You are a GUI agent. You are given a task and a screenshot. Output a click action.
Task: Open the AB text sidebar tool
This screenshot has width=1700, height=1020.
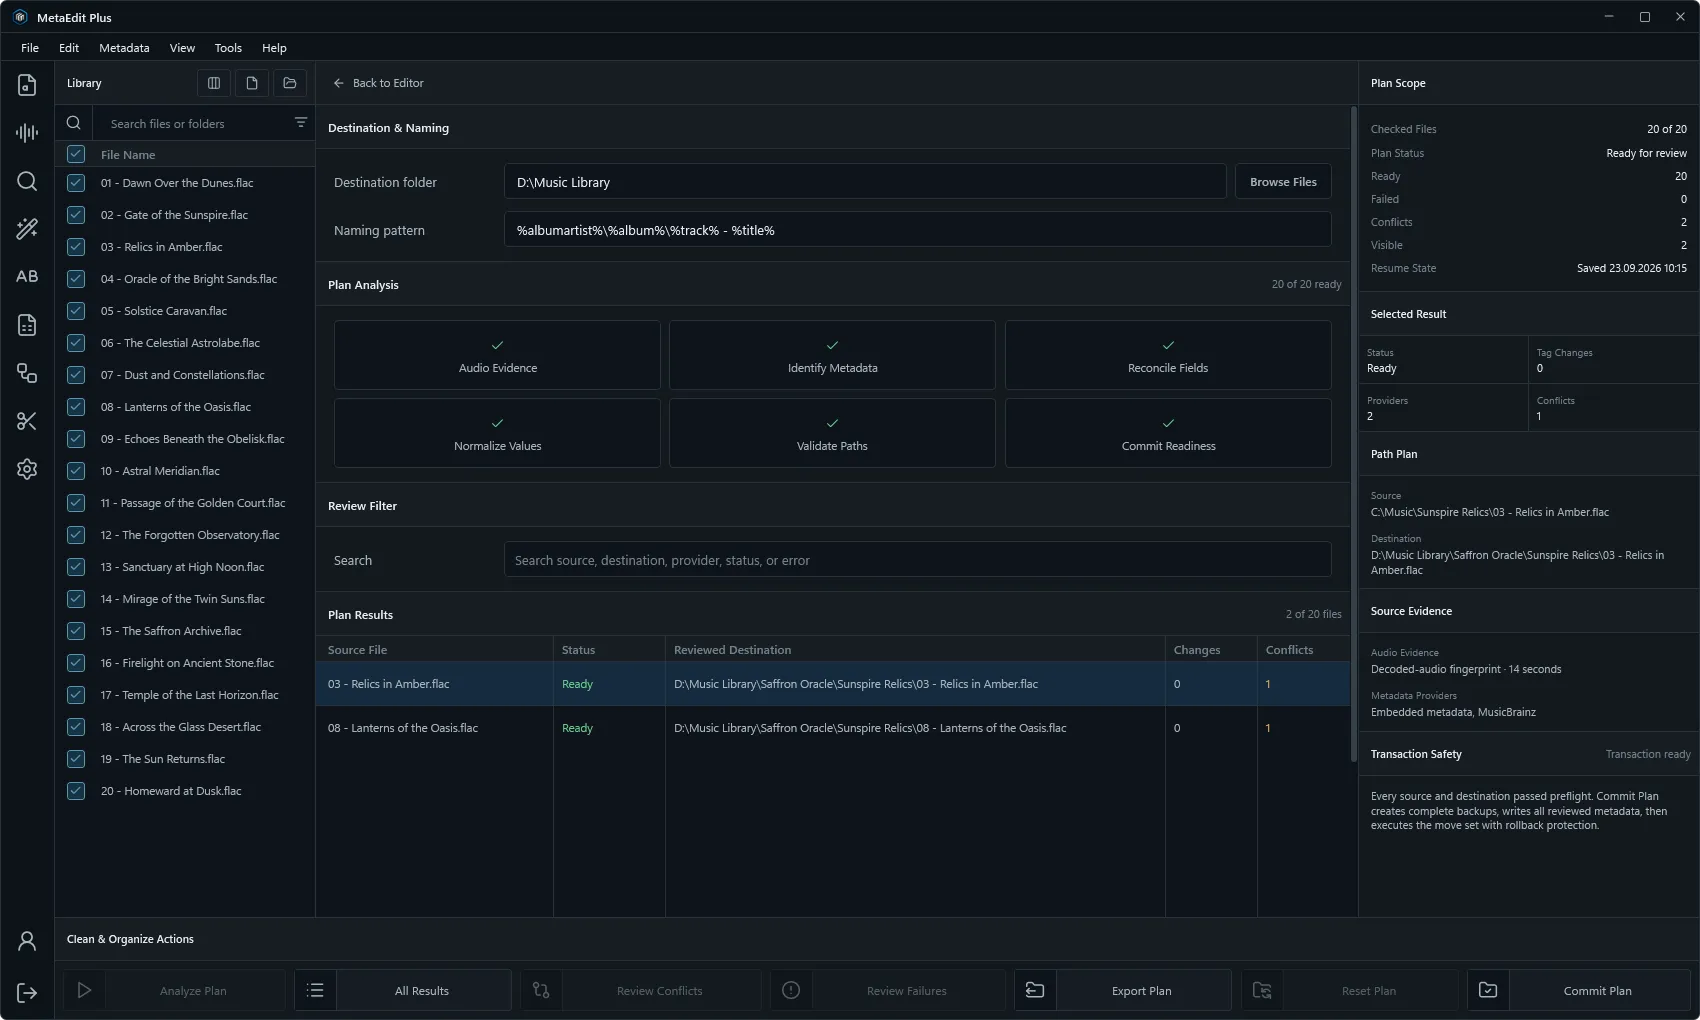27,277
